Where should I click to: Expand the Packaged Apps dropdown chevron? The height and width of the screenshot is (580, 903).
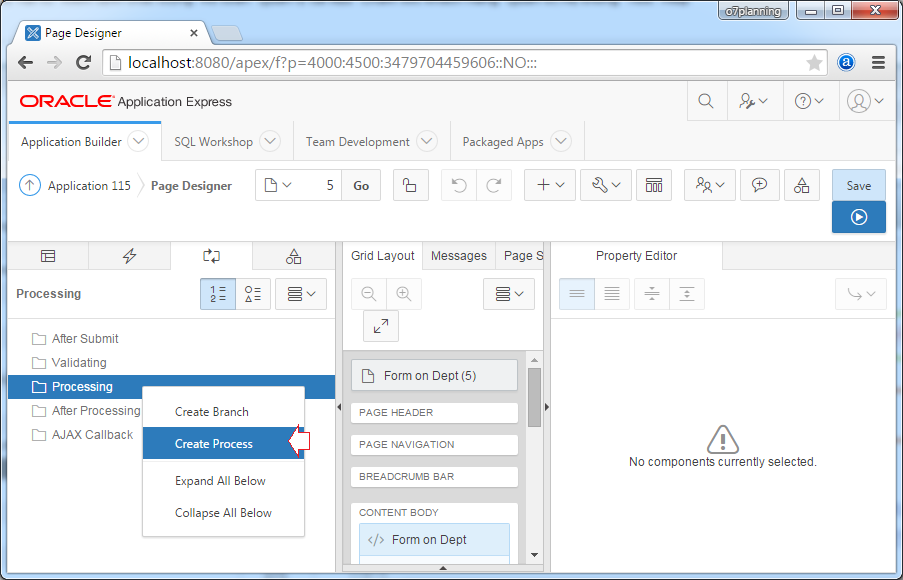point(561,141)
